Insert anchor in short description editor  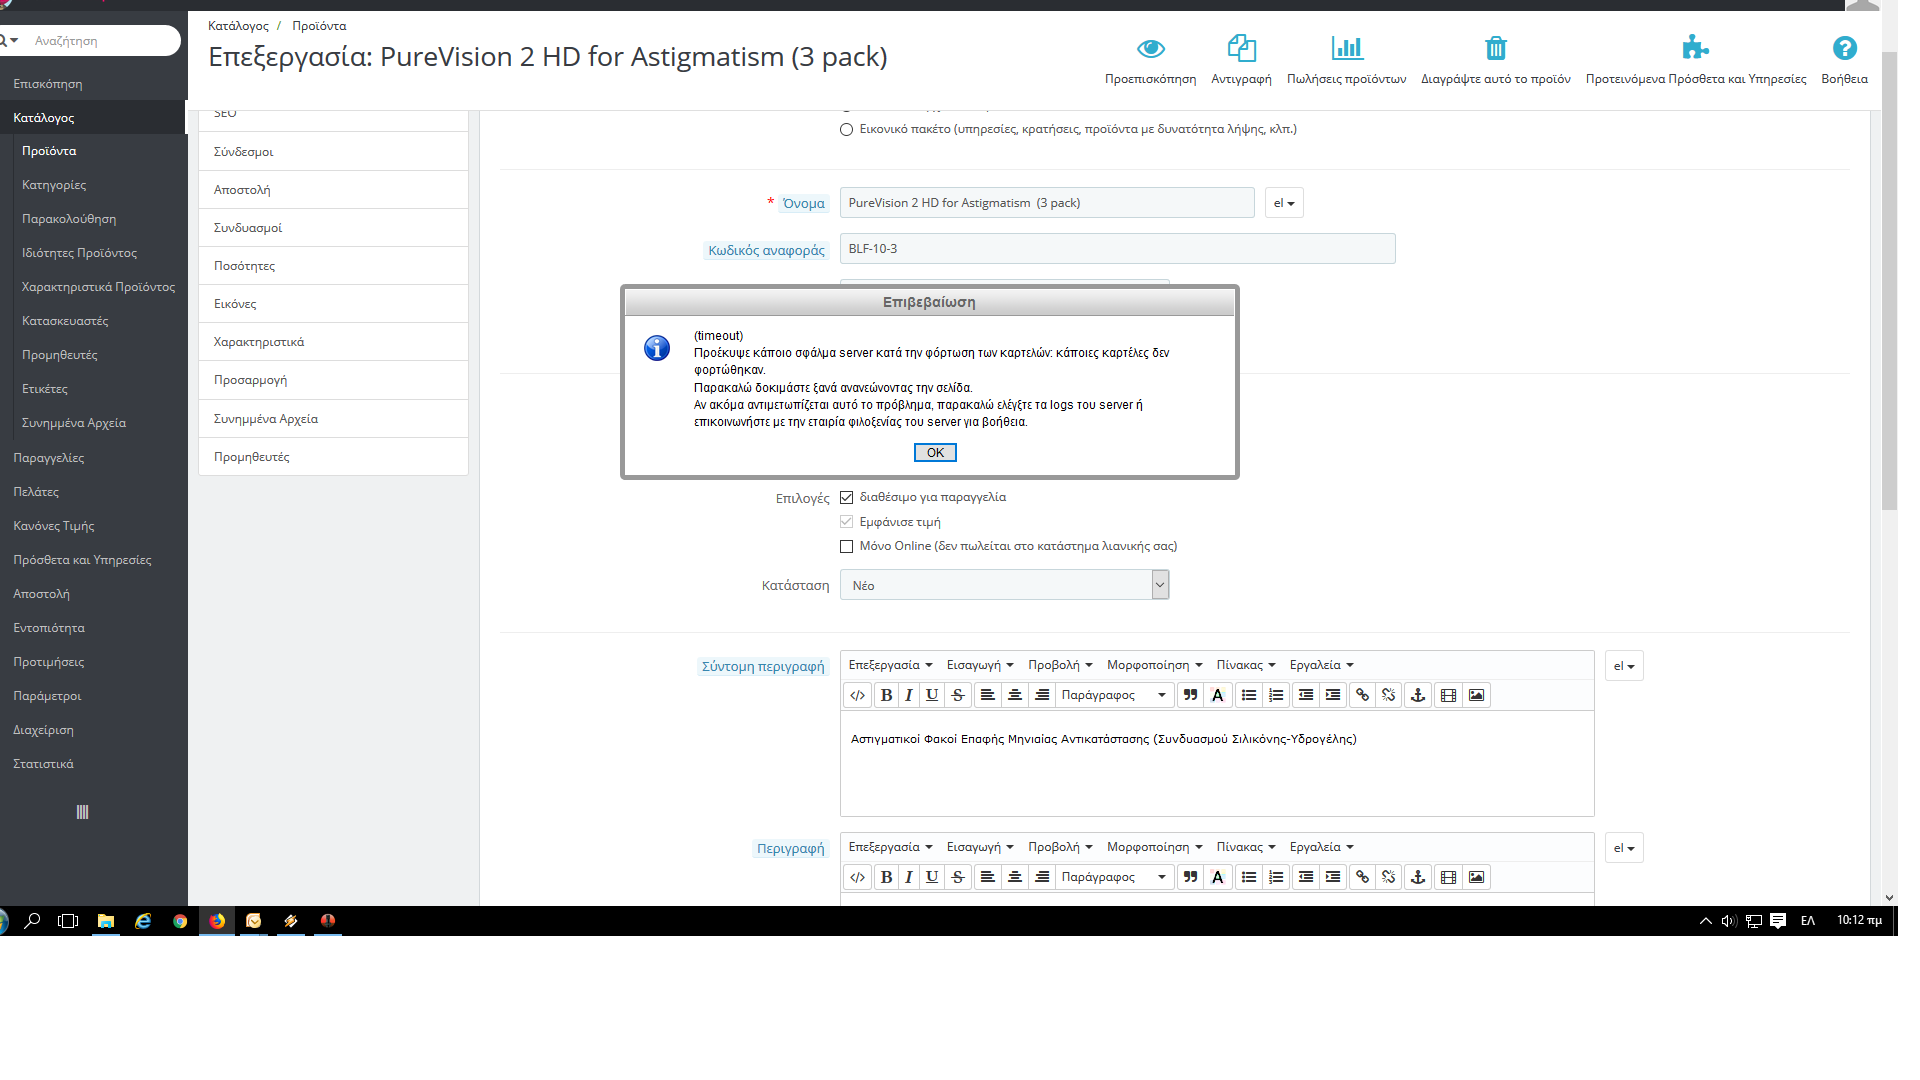point(1417,695)
